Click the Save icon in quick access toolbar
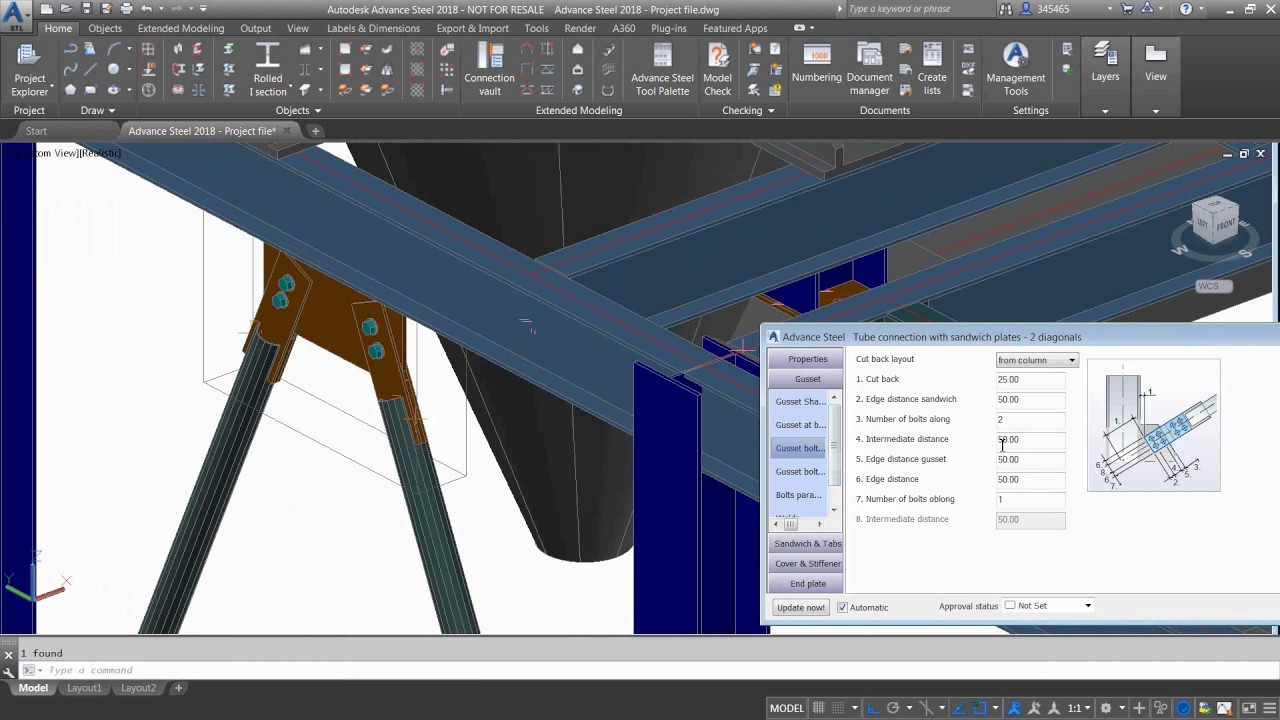The height and width of the screenshot is (720, 1280). pyautogui.click(x=86, y=9)
